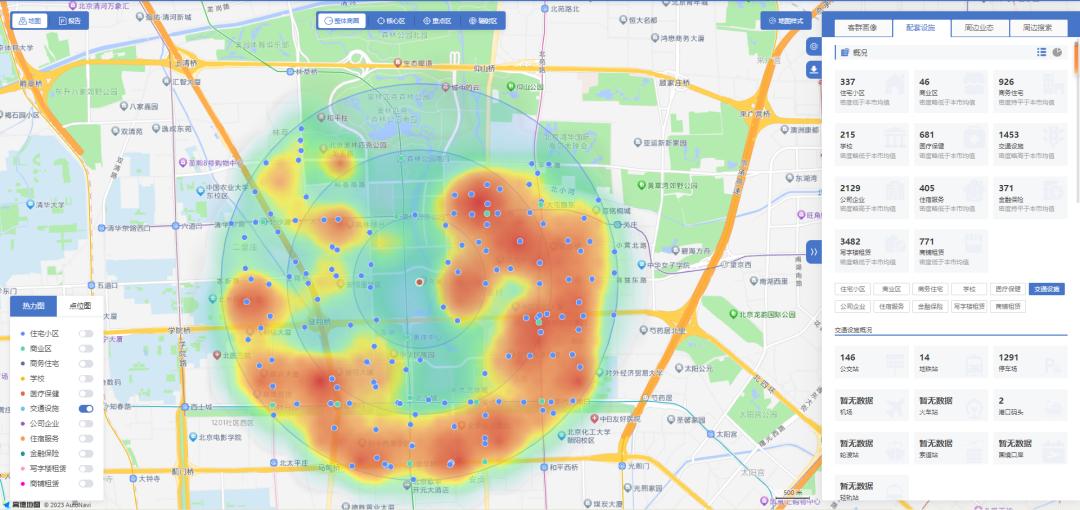The width and height of the screenshot is (1080, 510).
Task: Click the 215 学校 overview card
Action: (x=871, y=145)
